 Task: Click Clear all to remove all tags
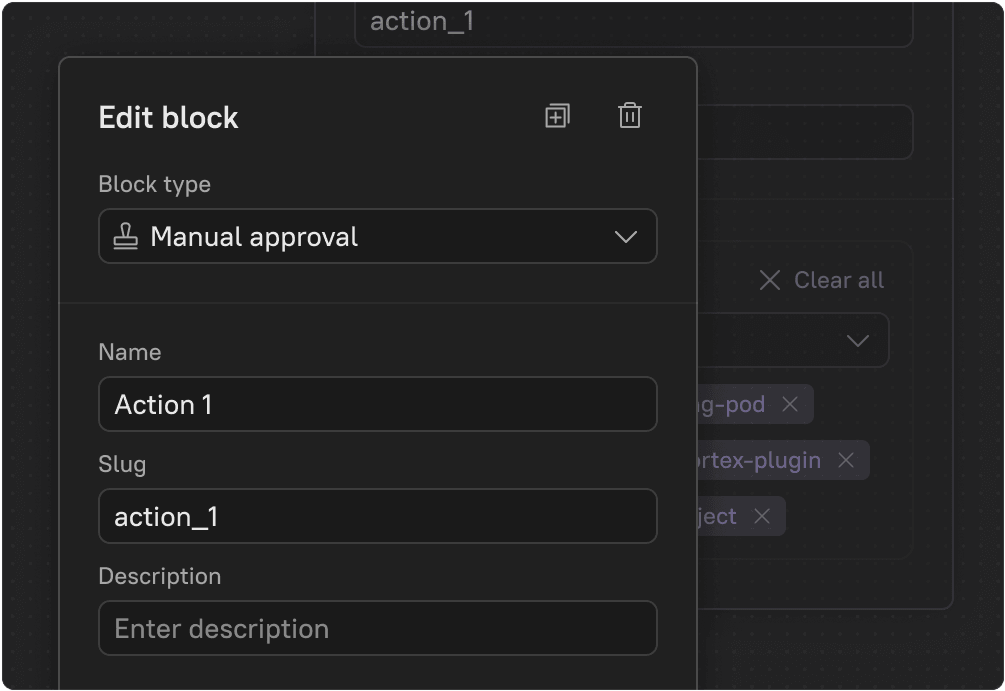tap(838, 280)
